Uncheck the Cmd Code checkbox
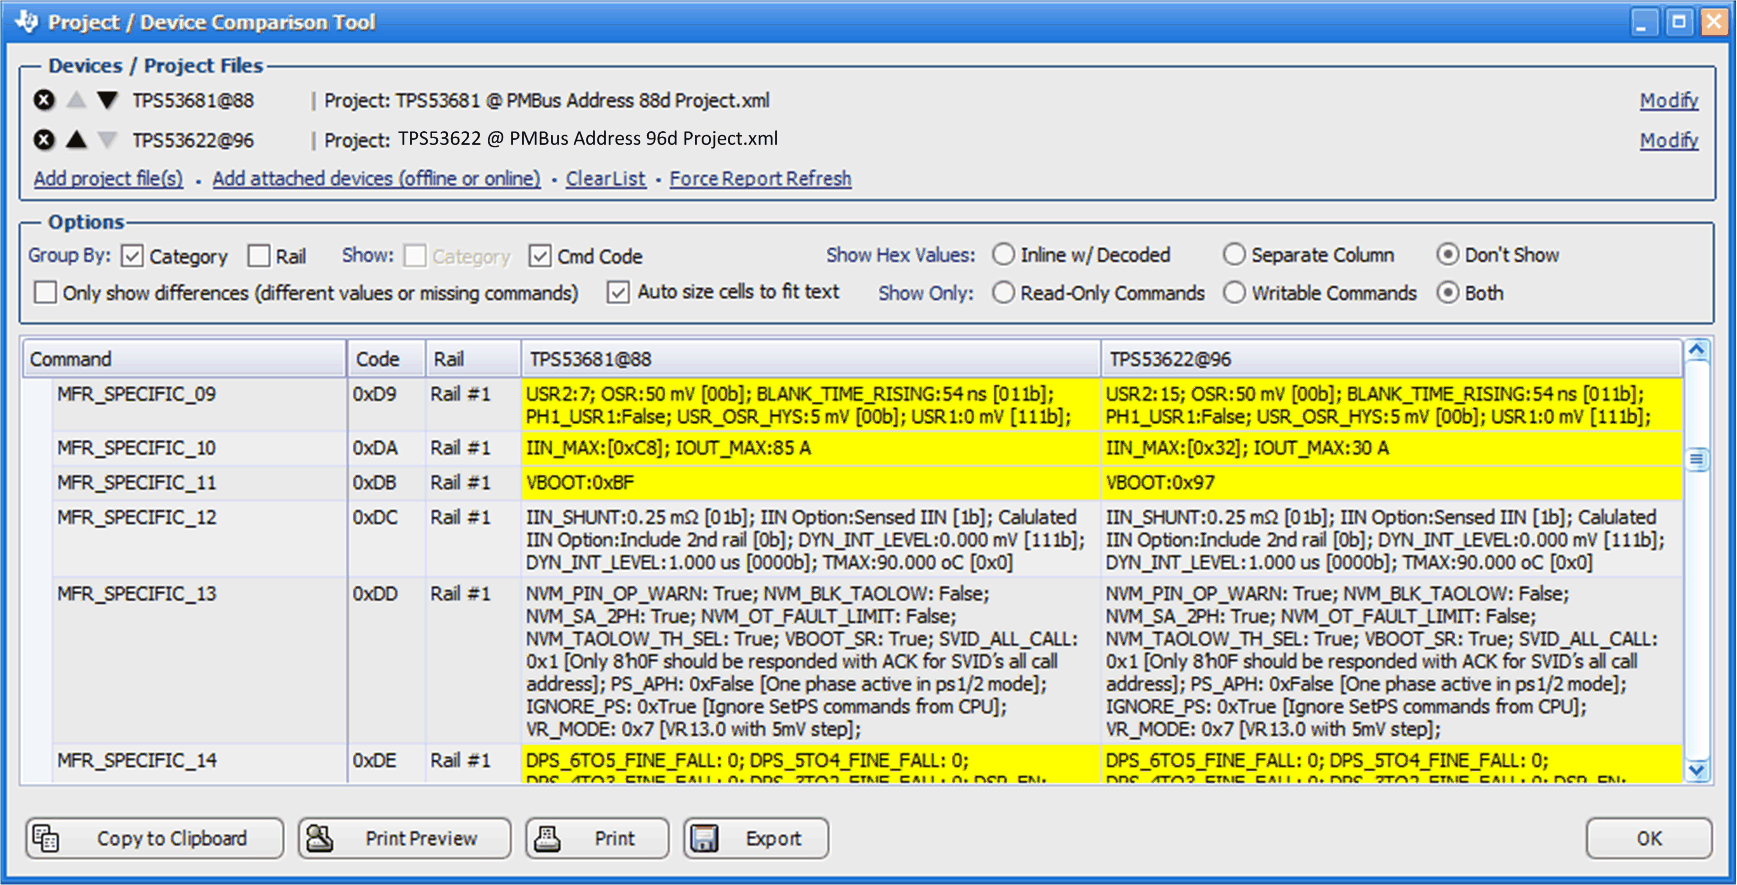Screen dimensions: 1737x885 pos(540,256)
